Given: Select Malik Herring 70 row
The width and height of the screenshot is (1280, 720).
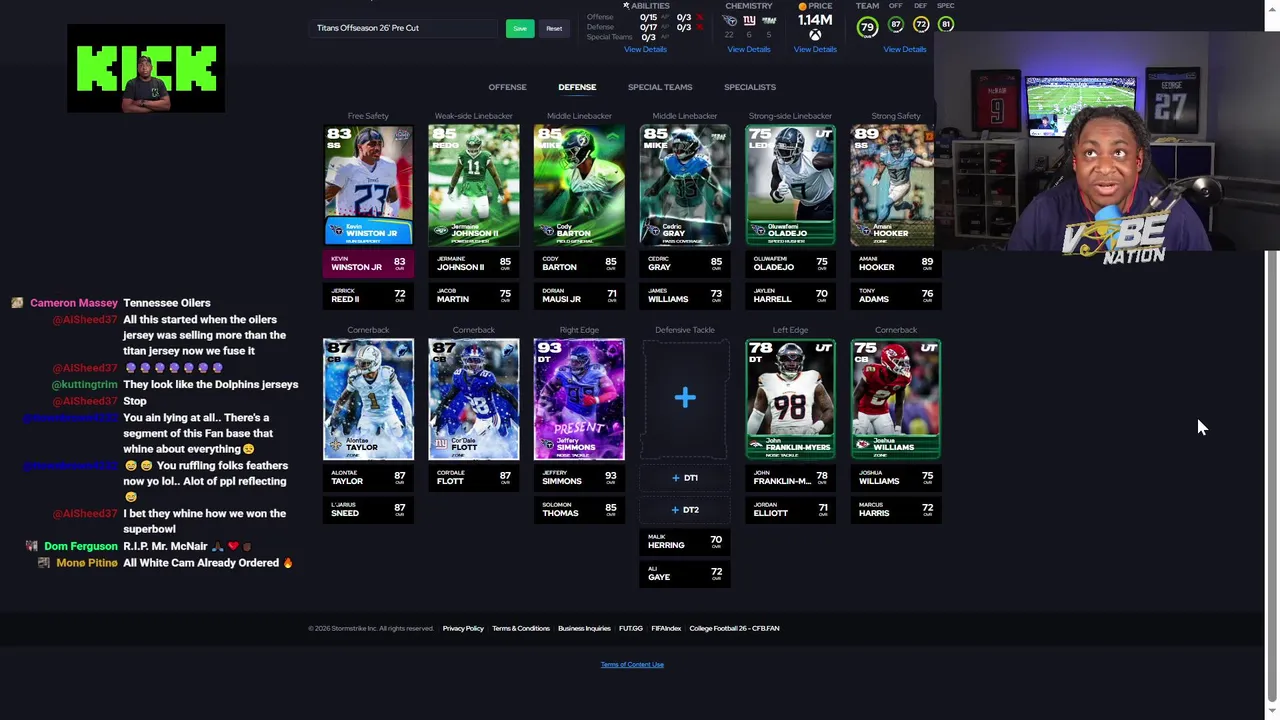Looking at the screenshot, I should click(684, 541).
